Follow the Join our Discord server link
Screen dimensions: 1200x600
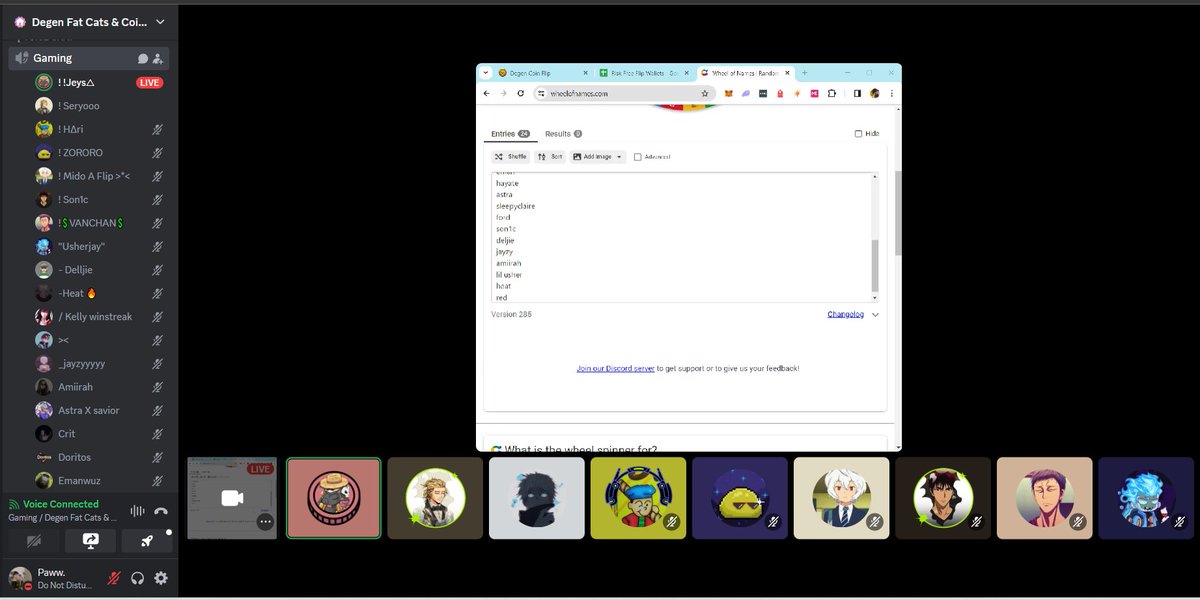[615, 369]
